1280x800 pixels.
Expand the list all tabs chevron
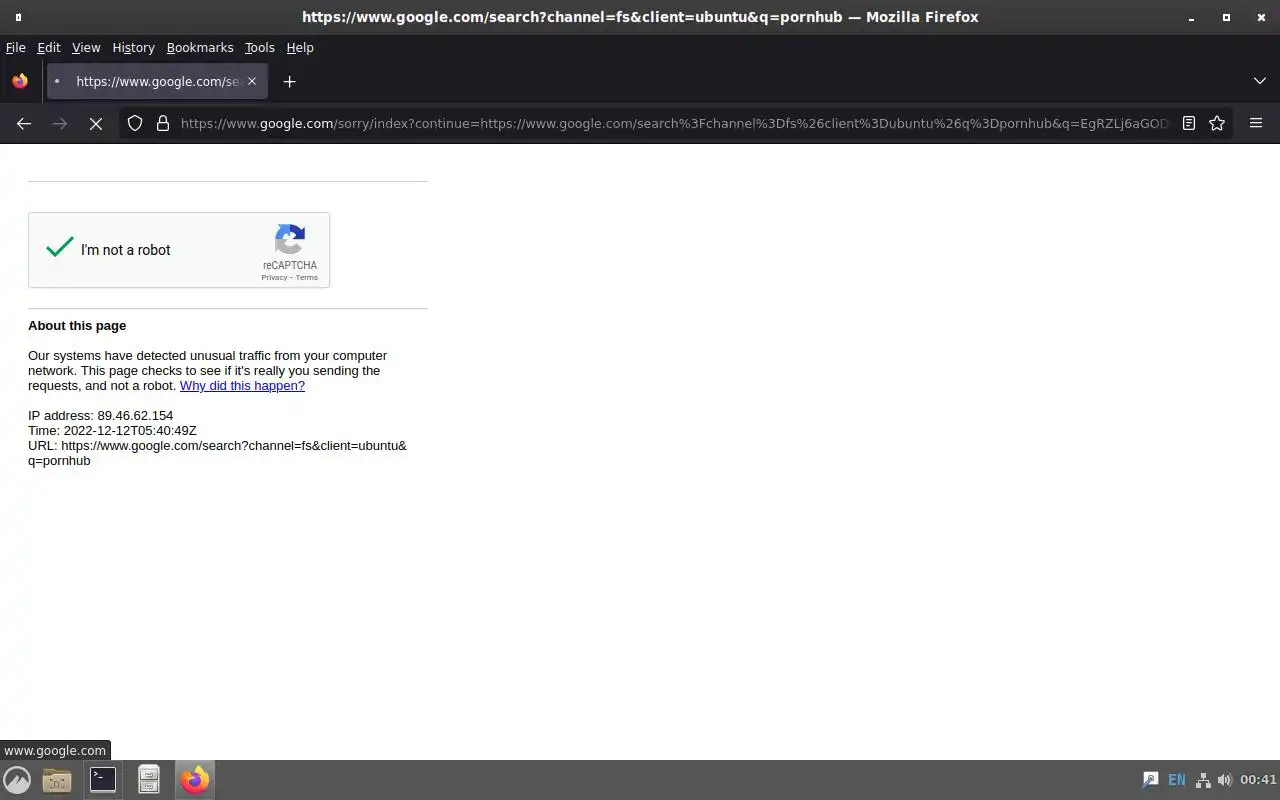click(1260, 82)
